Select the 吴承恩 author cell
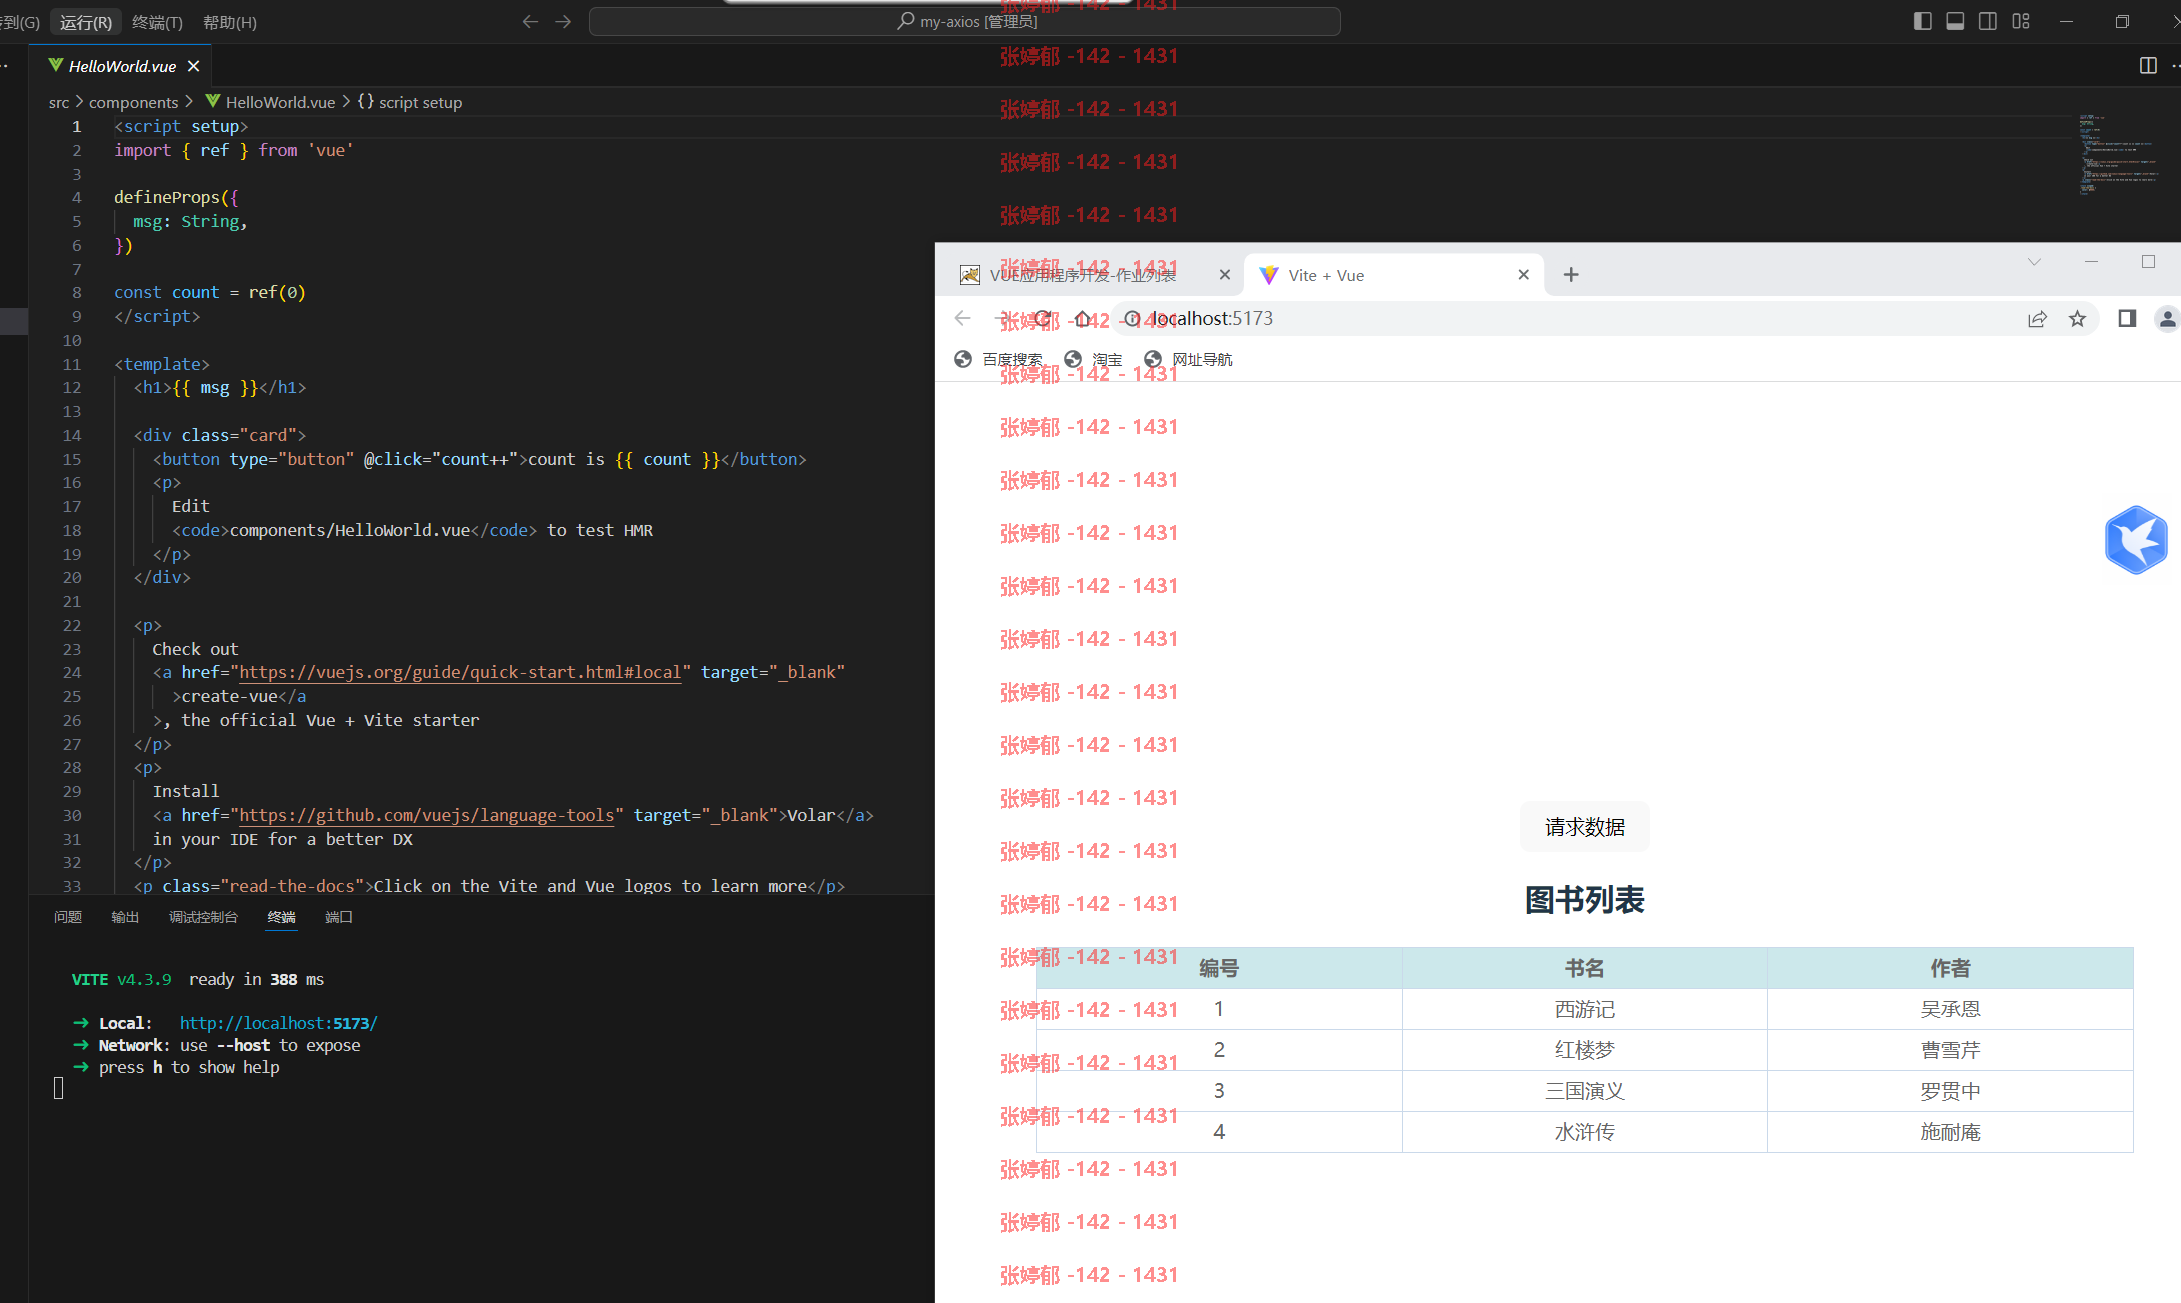 point(1950,1009)
